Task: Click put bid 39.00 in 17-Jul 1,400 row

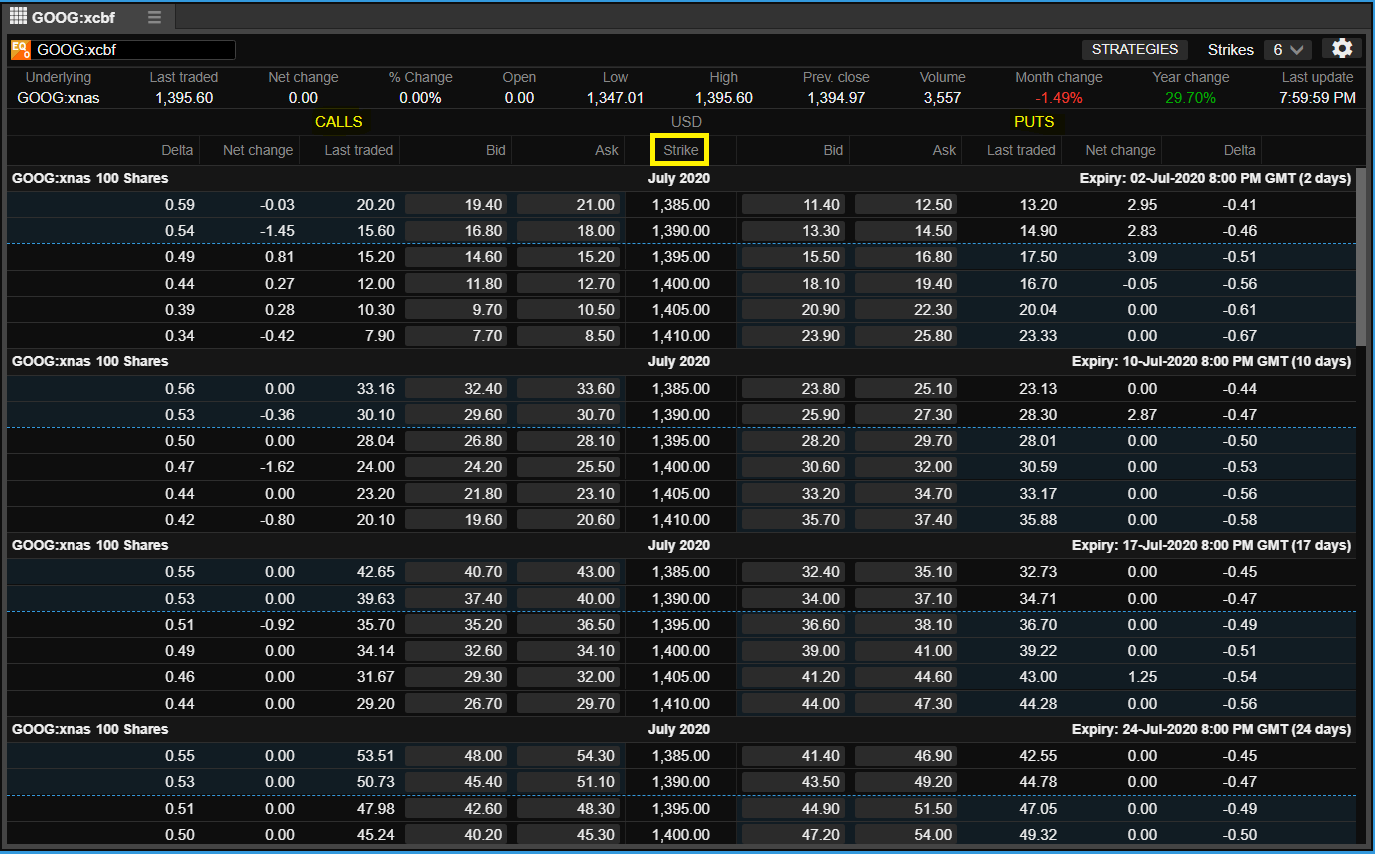Action: pyautogui.click(x=793, y=651)
